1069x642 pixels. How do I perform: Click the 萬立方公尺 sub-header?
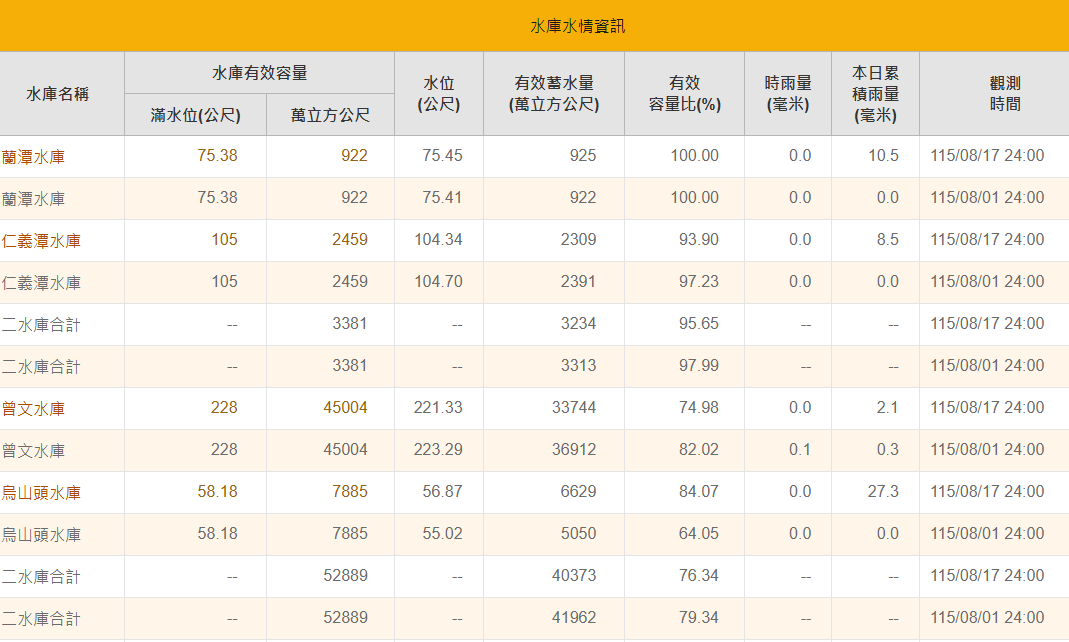(331, 115)
